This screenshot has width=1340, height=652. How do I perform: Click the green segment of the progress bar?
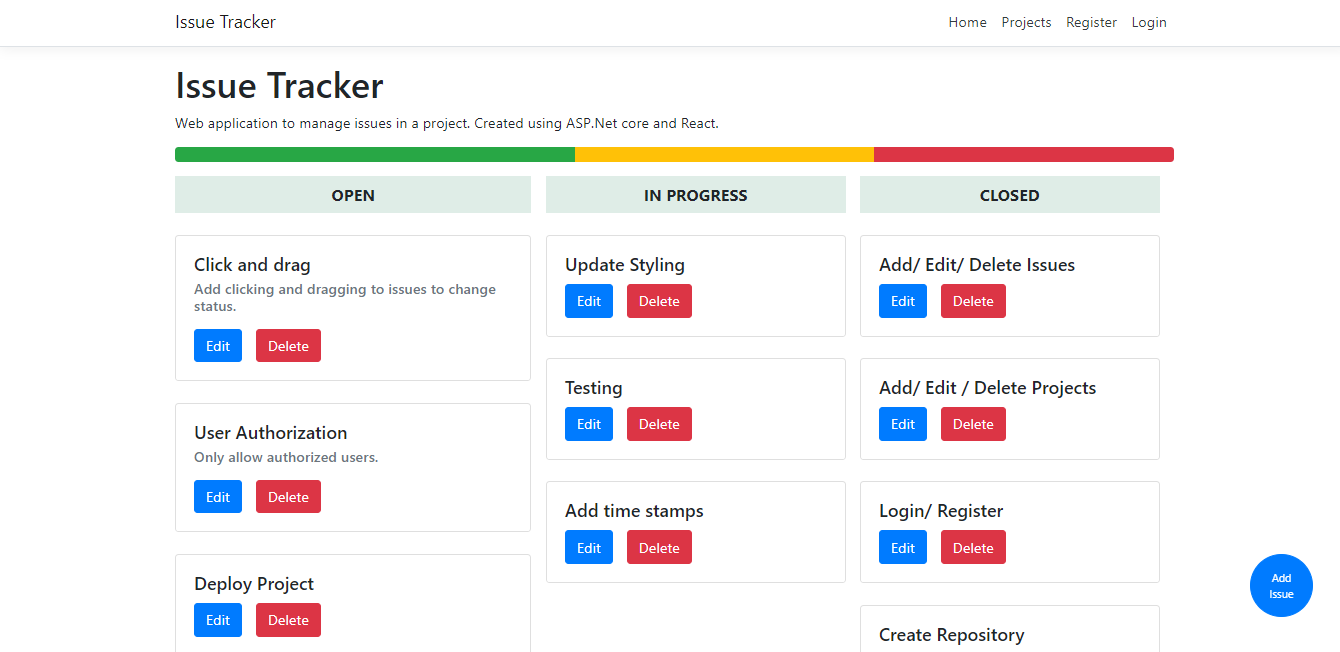[374, 154]
